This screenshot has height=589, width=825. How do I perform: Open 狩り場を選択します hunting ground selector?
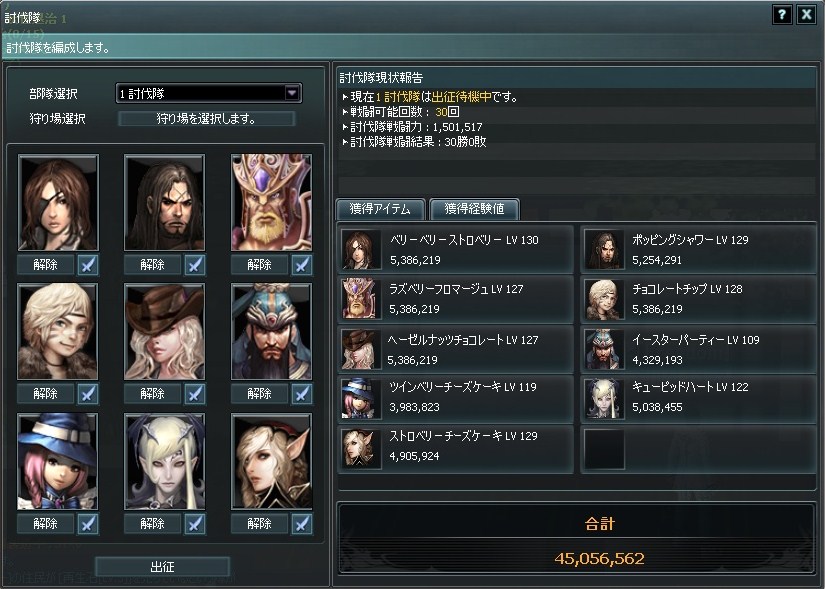click(206, 119)
